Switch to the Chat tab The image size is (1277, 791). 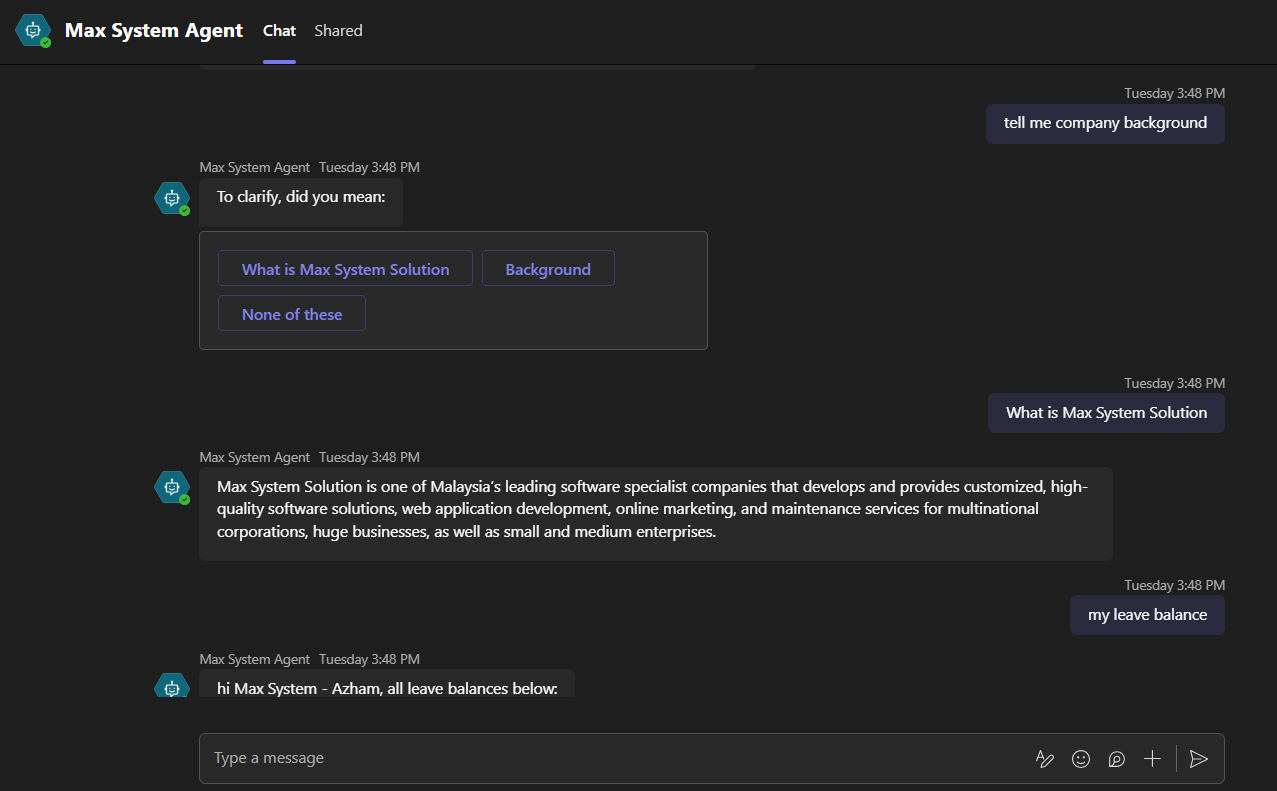pos(279,31)
